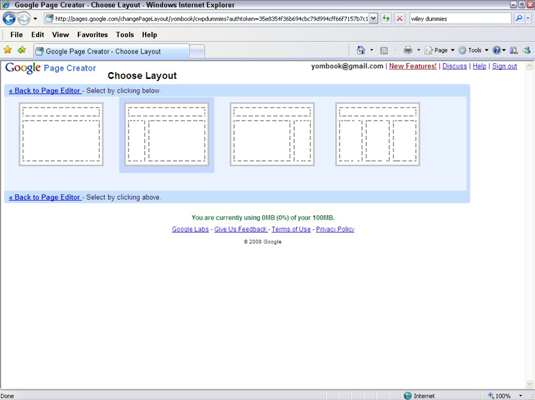This screenshot has width=535, height=400.
Task: Click the Choose Layout heading
Action: [142, 75]
